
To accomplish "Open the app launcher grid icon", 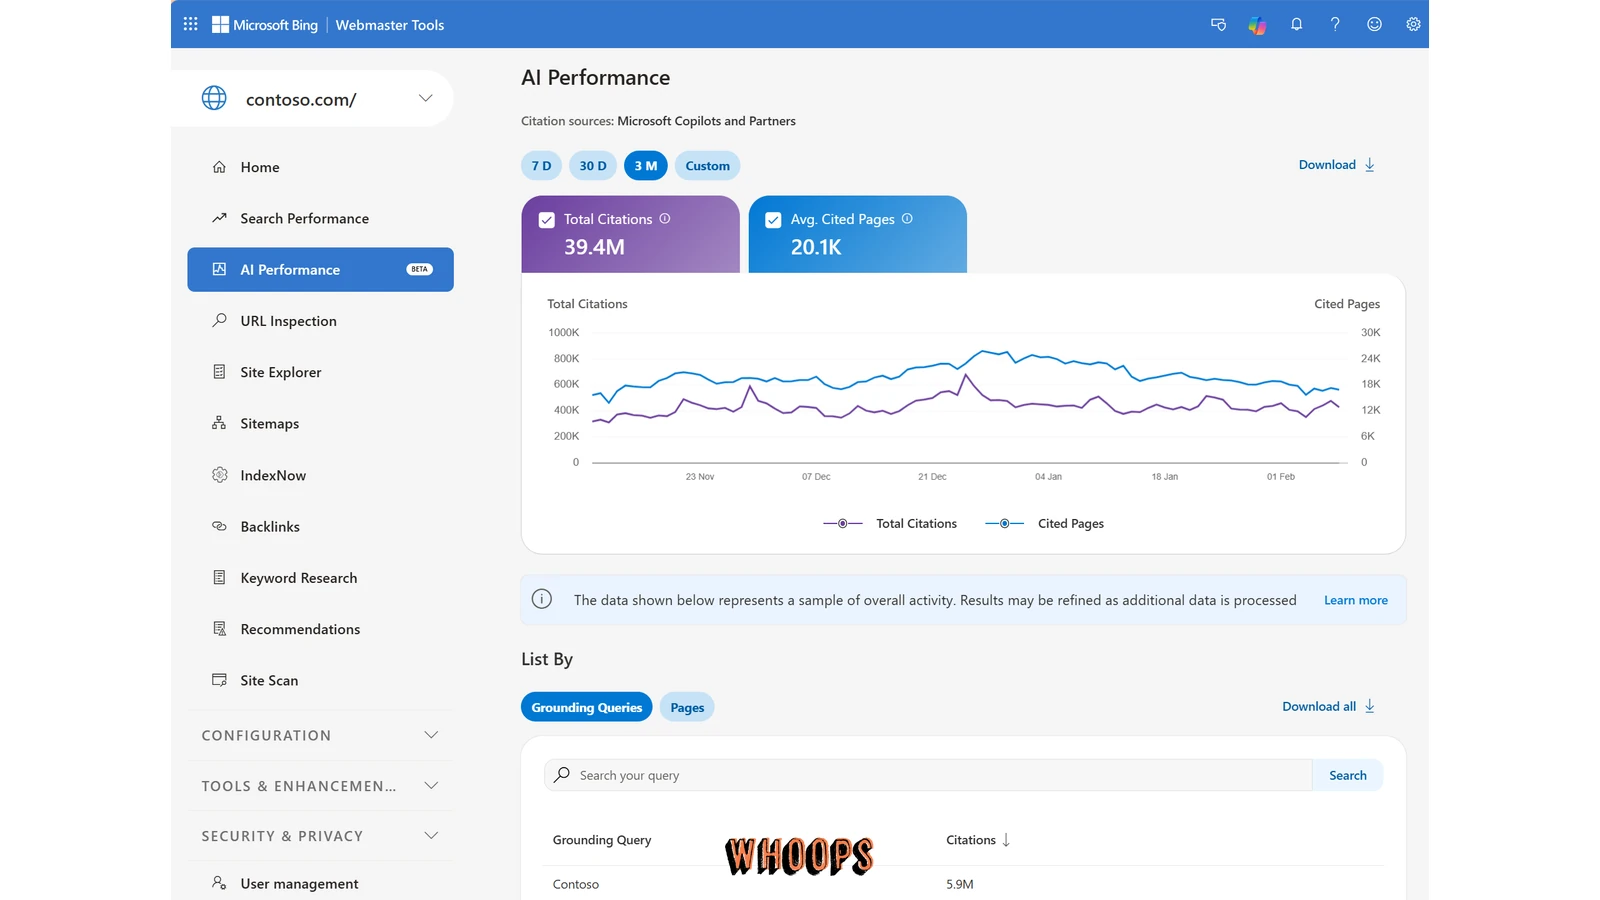I will point(190,24).
